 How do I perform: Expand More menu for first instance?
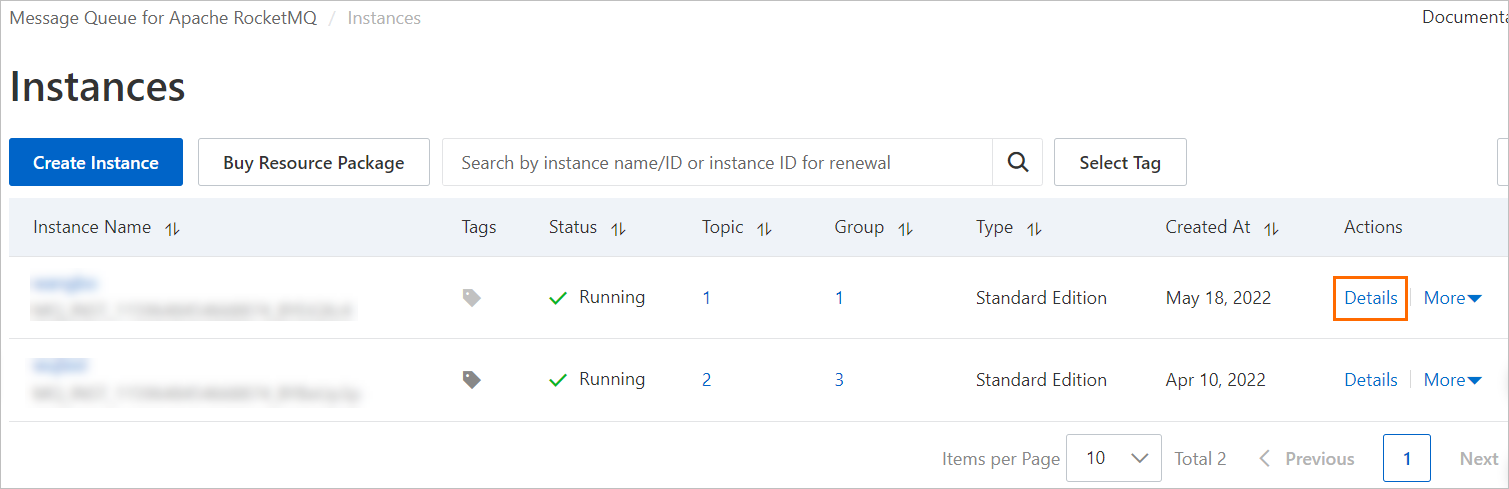tap(1452, 298)
